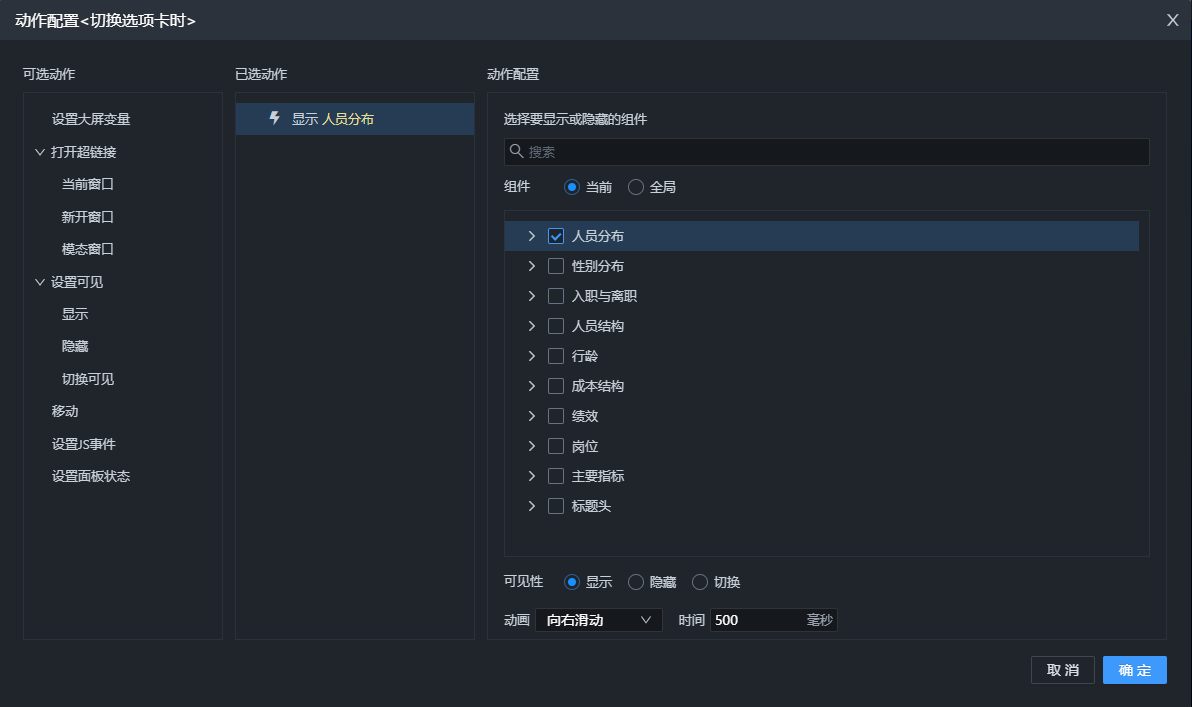Expand the 标题头 tree node chevron
Viewport: 1192px width, 707px height.
pos(532,506)
